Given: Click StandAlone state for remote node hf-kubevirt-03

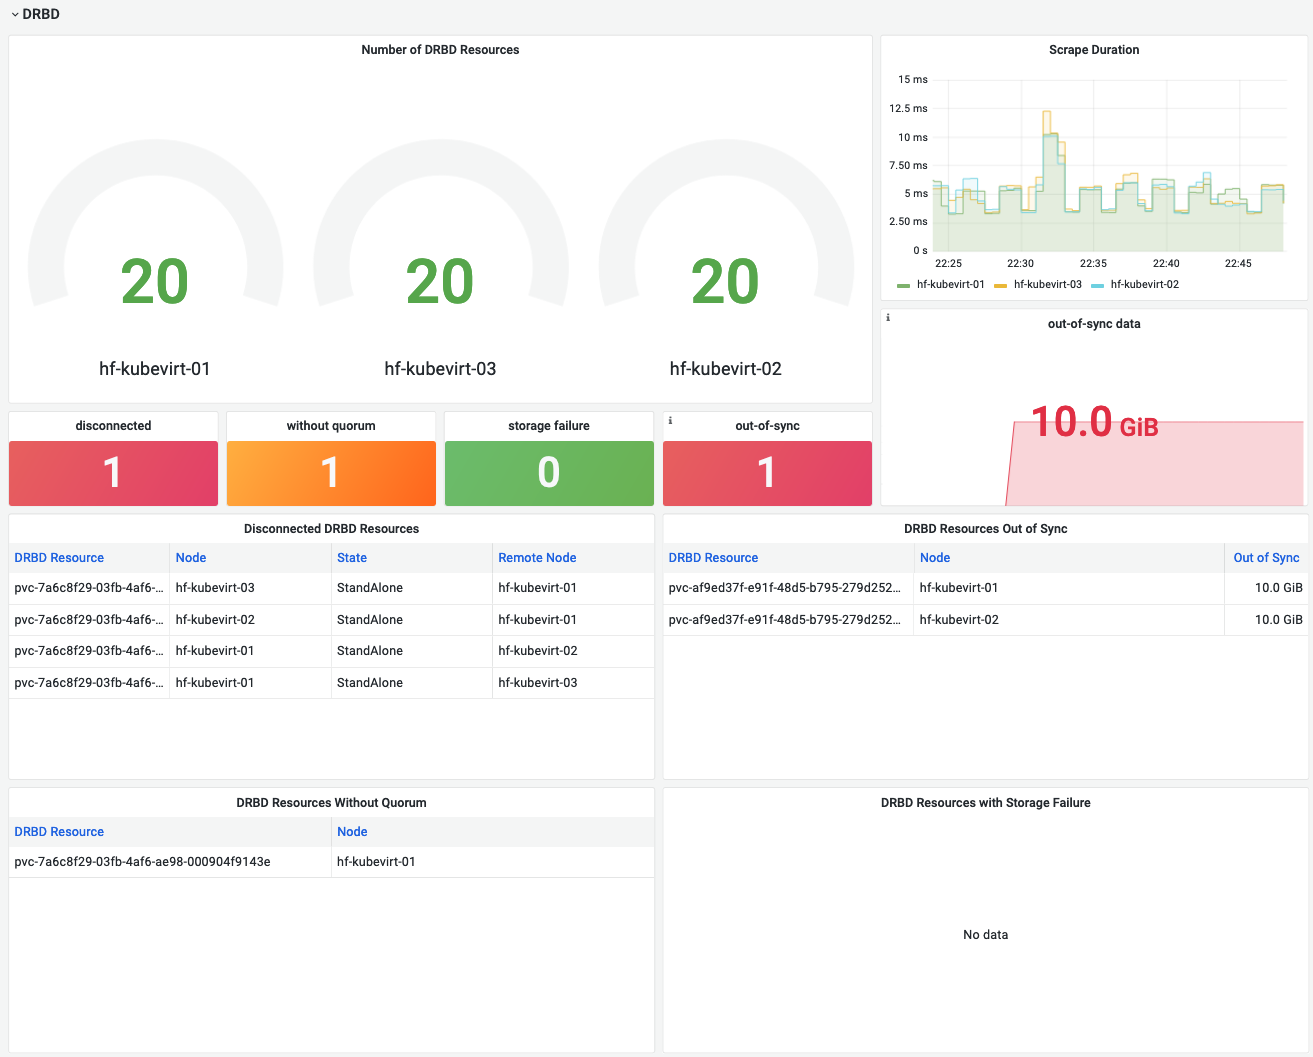Looking at the screenshot, I should point(370,683).
